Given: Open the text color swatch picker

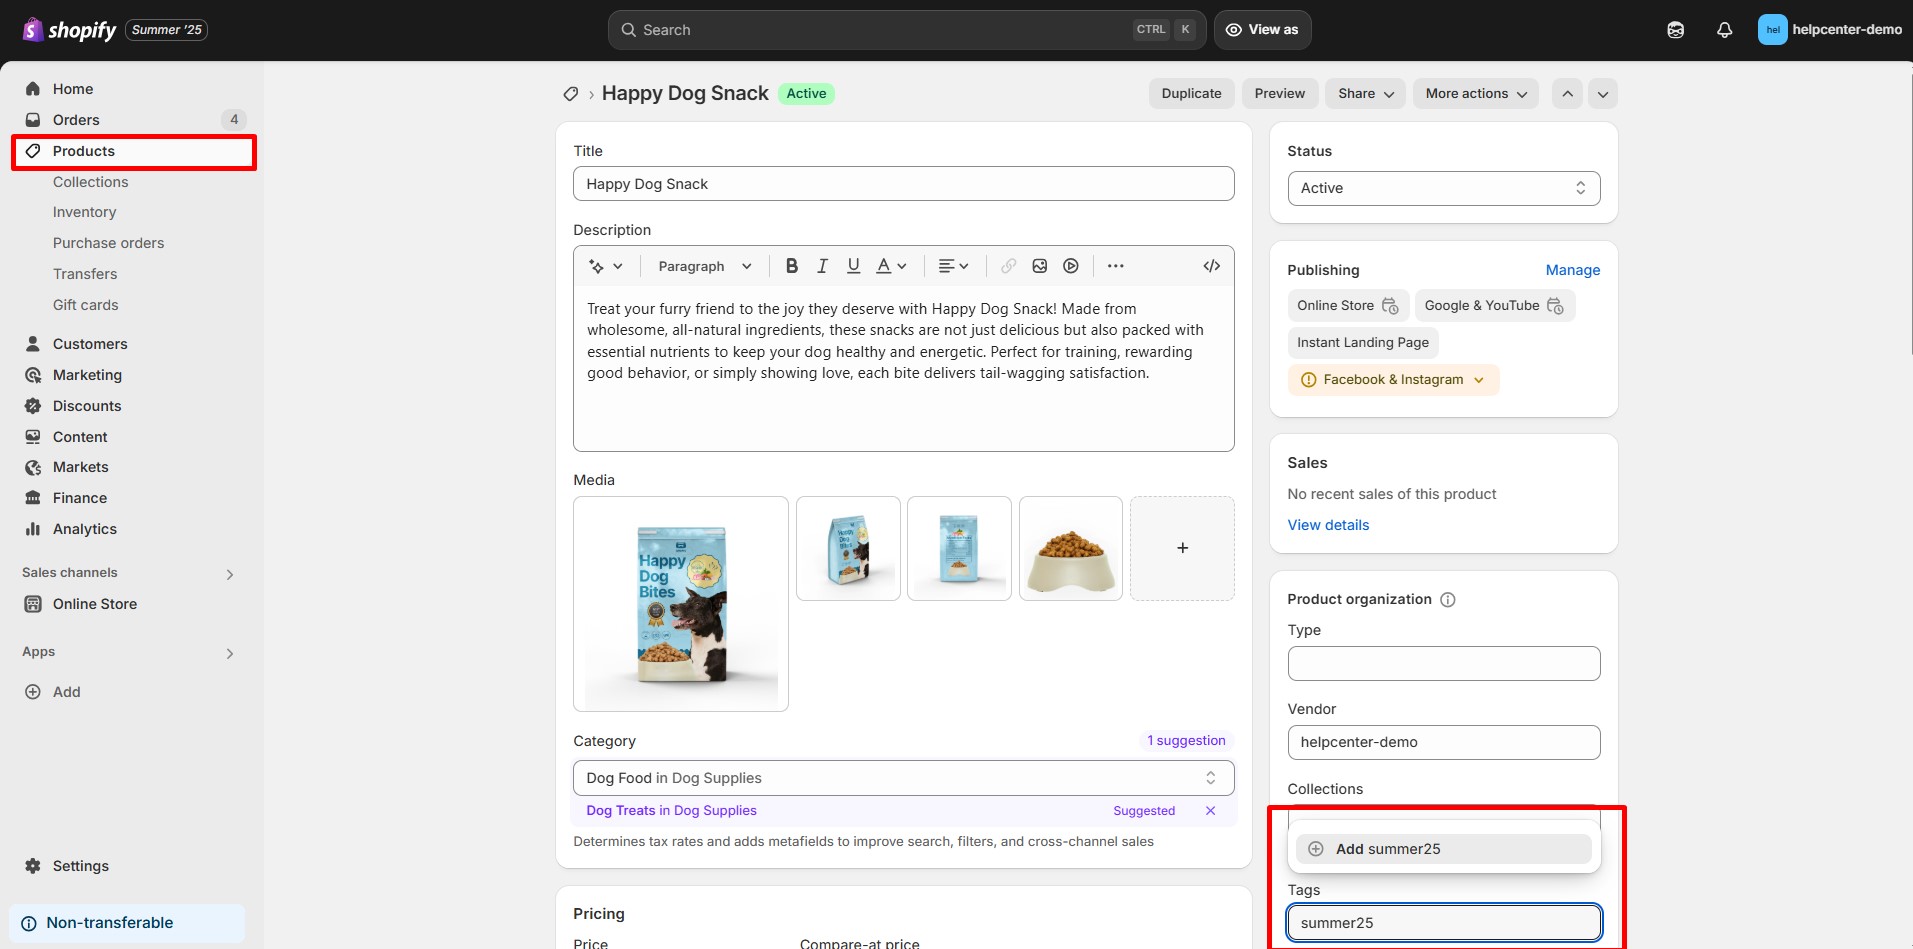Looking at the screenshot, I should click(890, 266).
